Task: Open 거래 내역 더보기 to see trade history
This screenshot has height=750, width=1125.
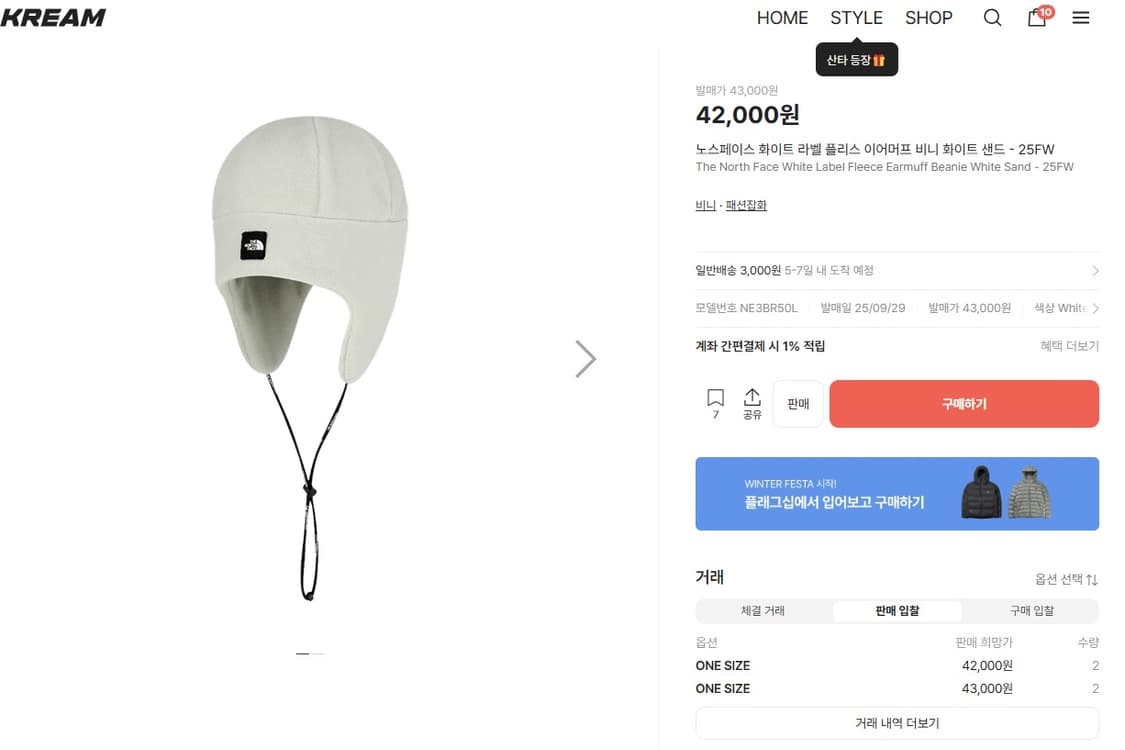Action: (897, 722)
